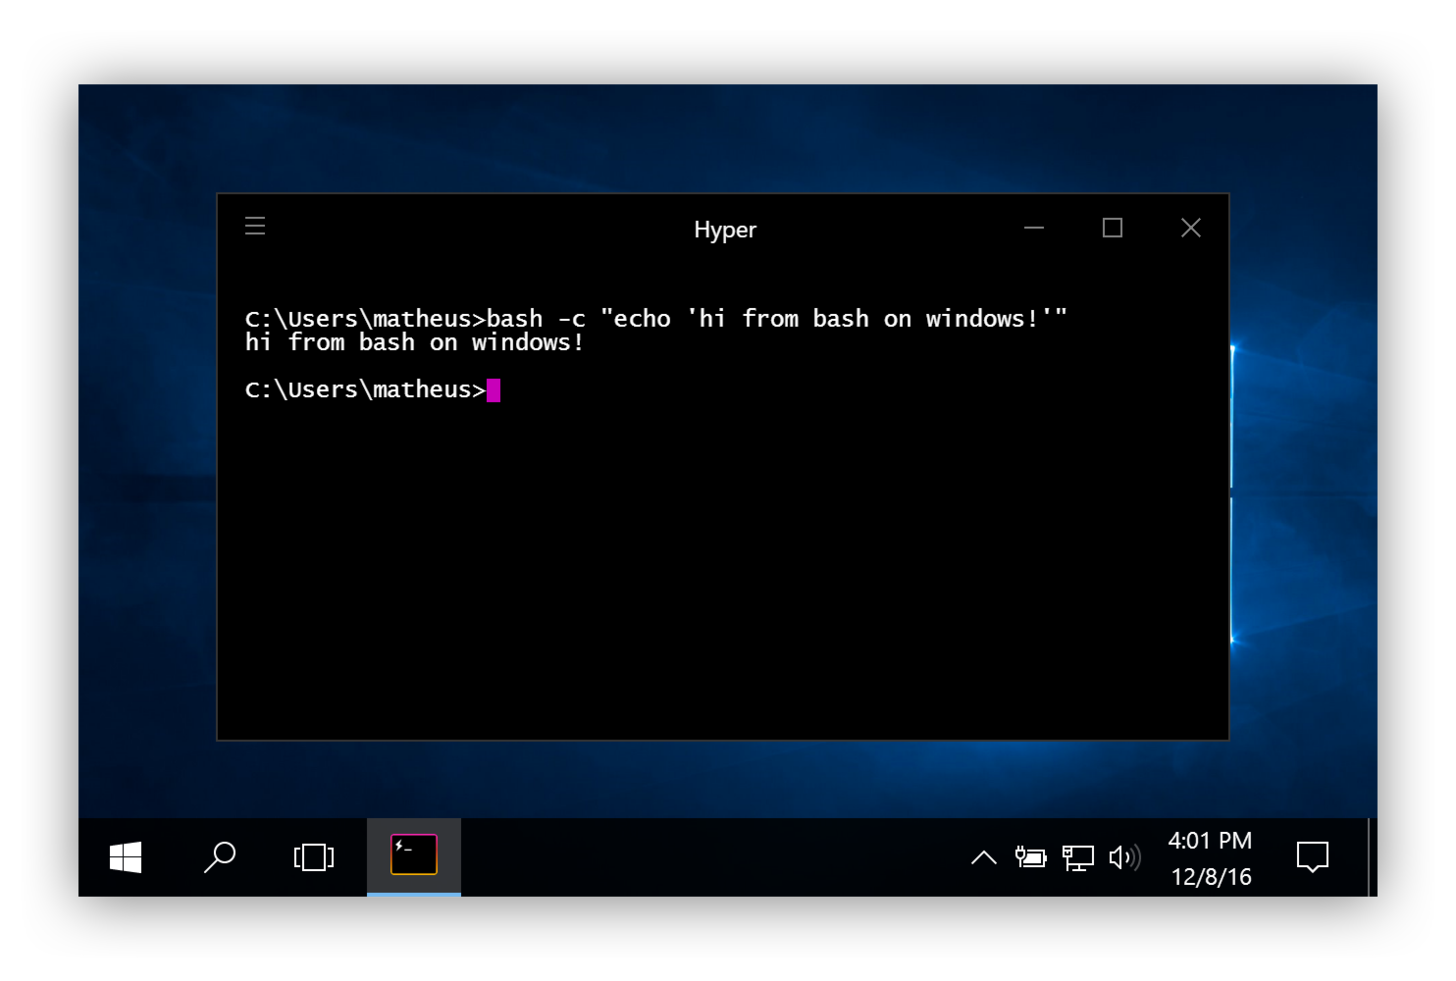Open network settings from the tray icon
The image size is (1456, 981).
tap(1078, 857)
